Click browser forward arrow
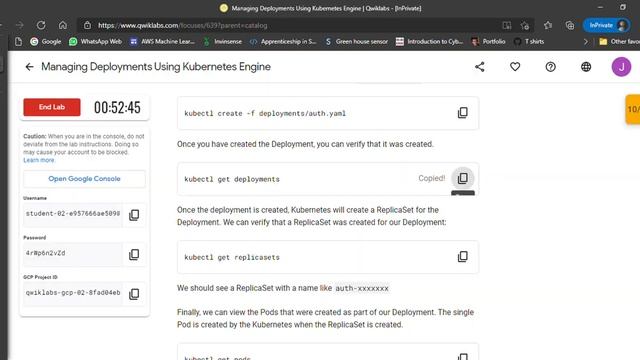Screen dimensions: 640x360 [20, 25]
